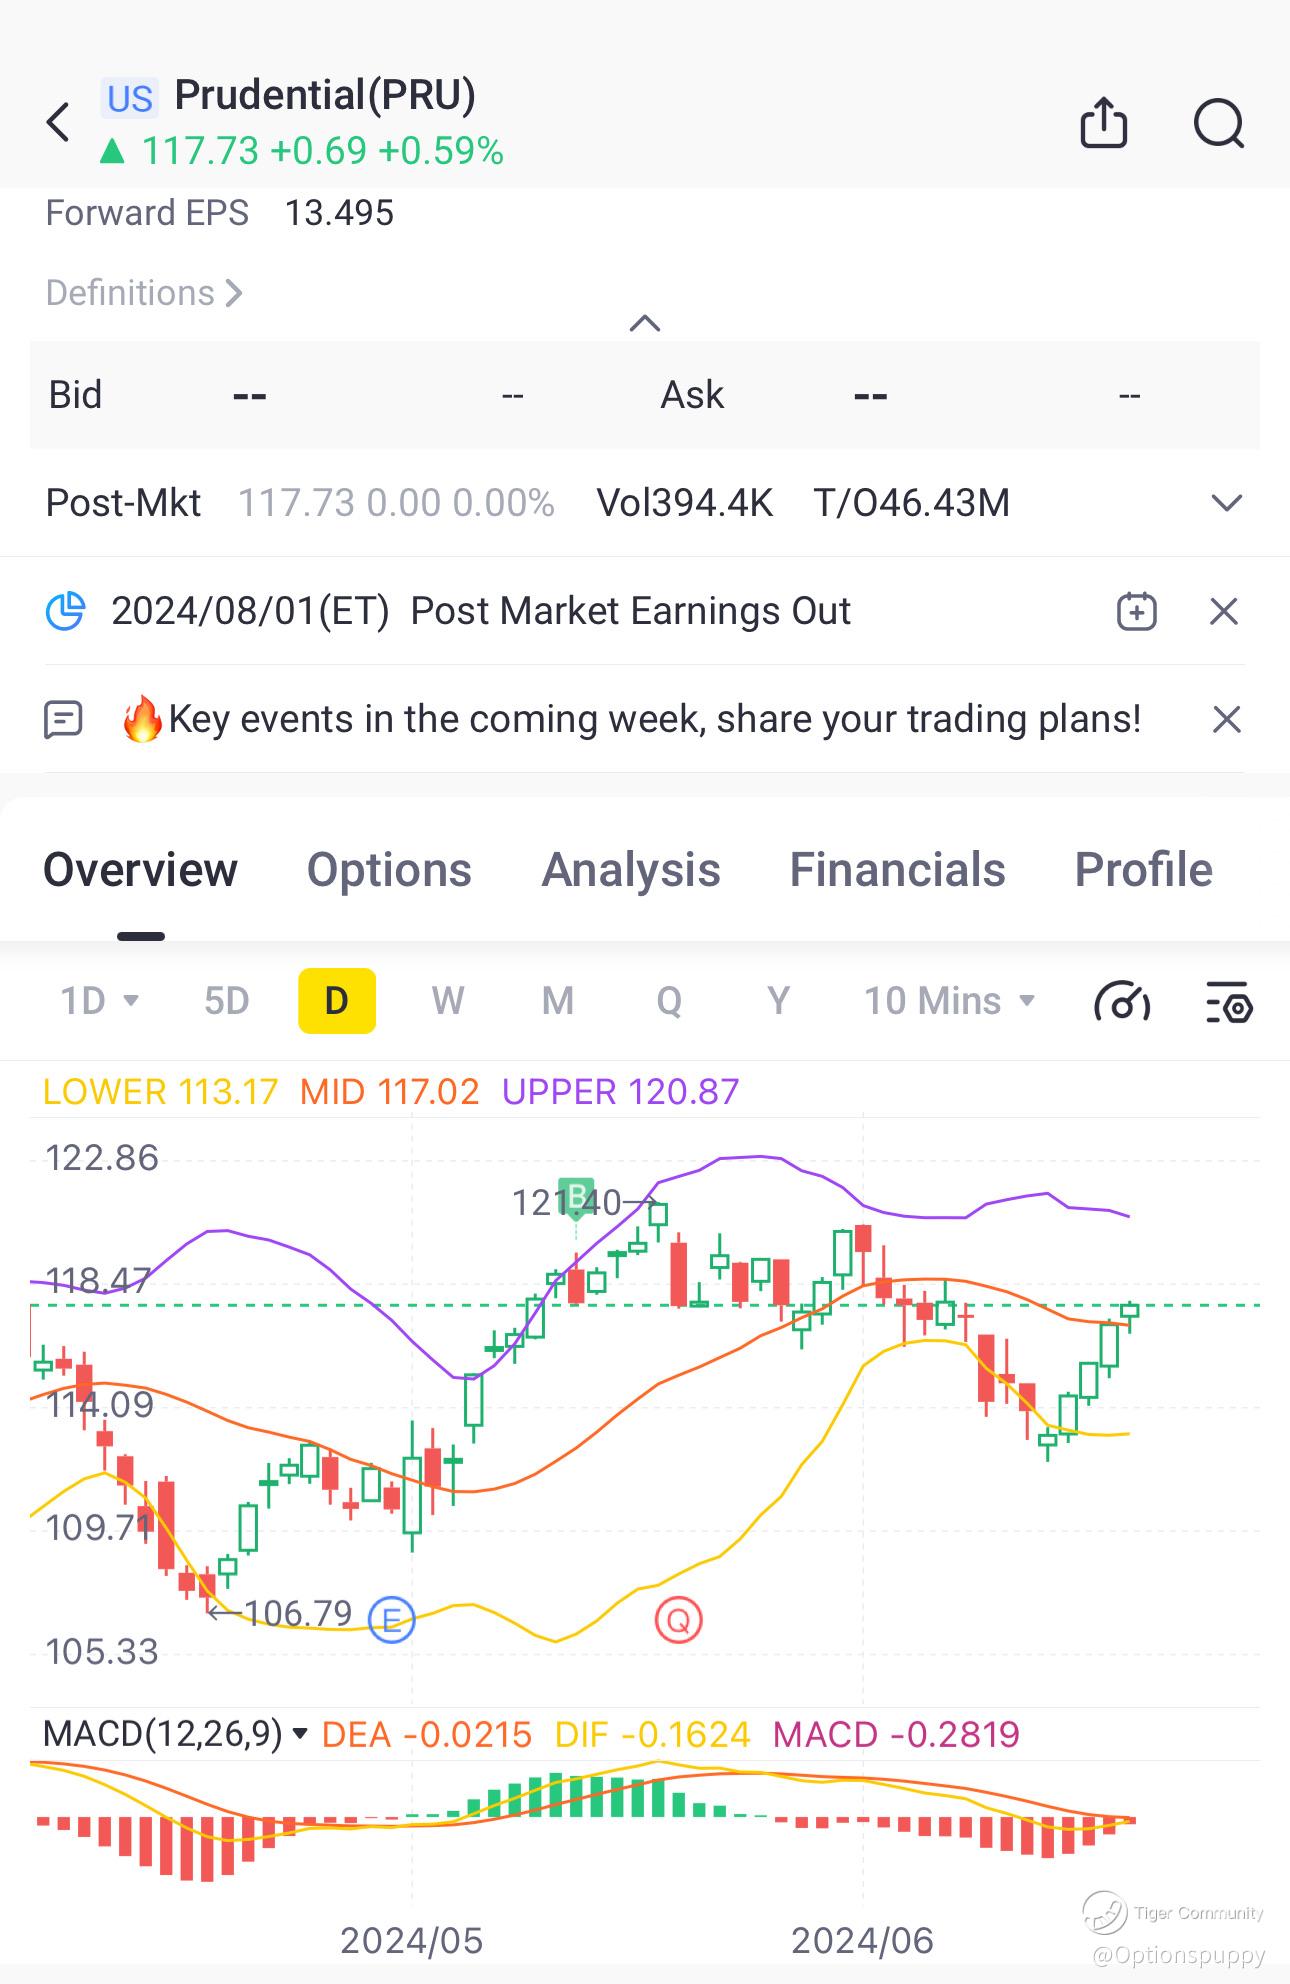Tap the search magnifier icon
Screen dimensions: 1290x1984
1218,124
